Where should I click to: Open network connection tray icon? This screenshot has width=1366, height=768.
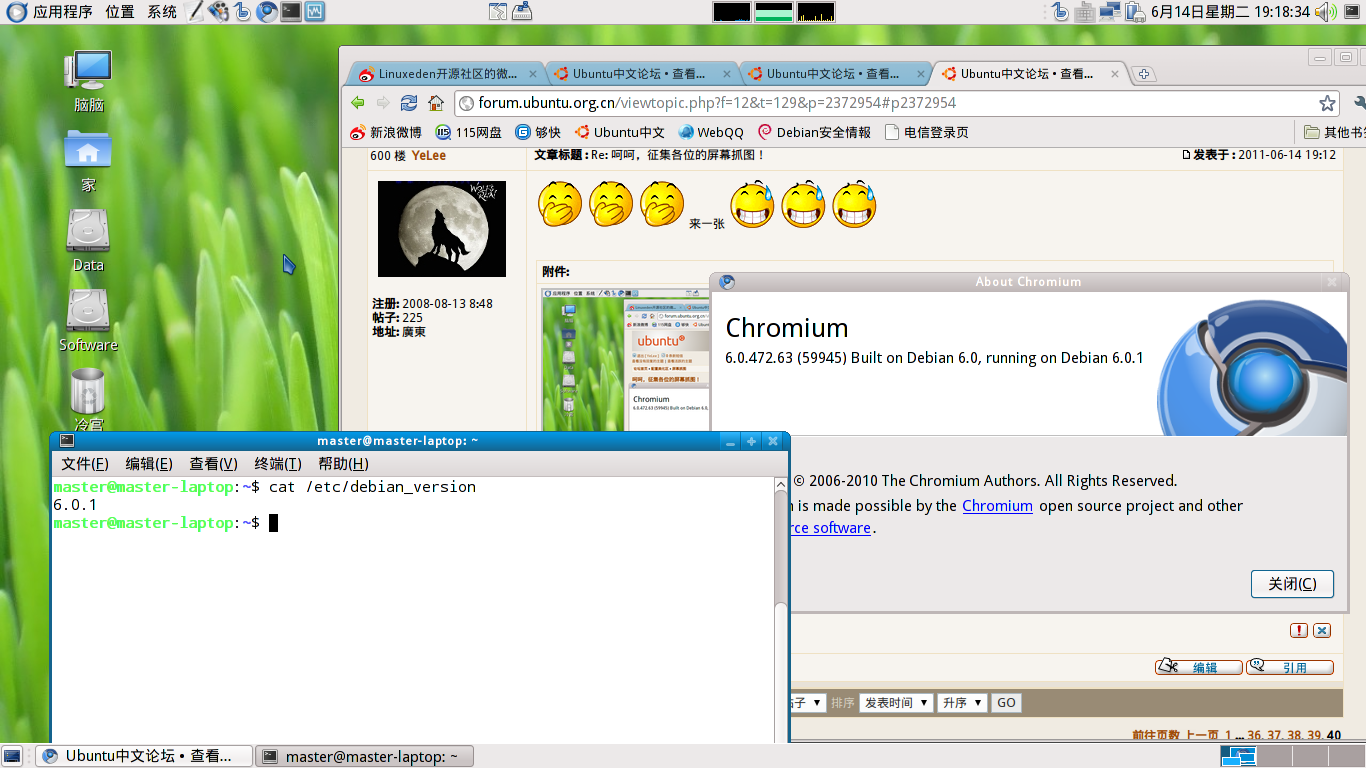click(1109, 12)
